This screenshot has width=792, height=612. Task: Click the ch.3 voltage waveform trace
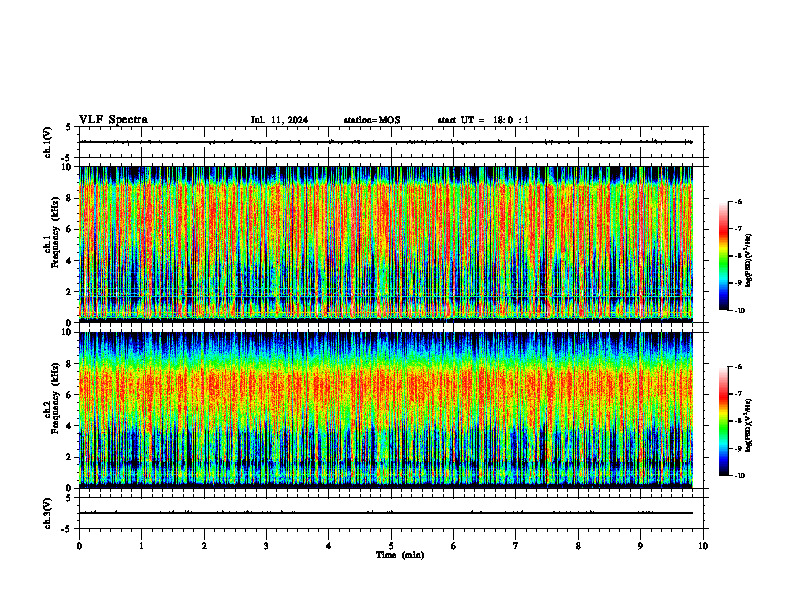coord(386,513)
